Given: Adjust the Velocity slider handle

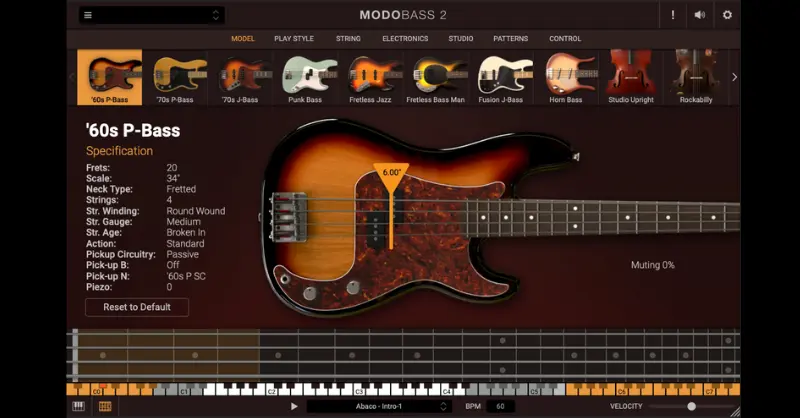Looking at the screenshot, I should 691,406.
